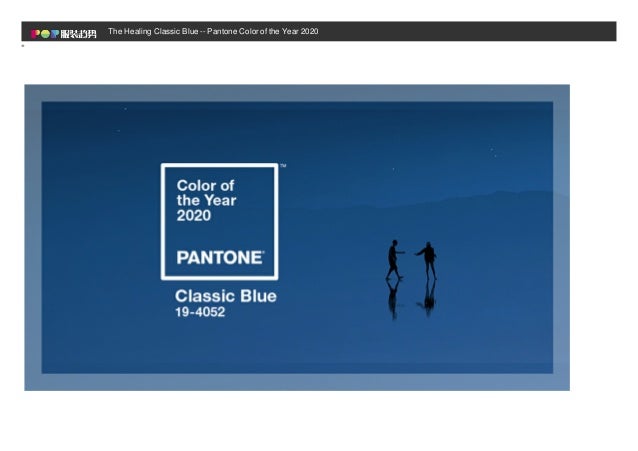
Task: Click the Pantone Color of the Year 2020 logo box
Action: click(x=220, y=222)
